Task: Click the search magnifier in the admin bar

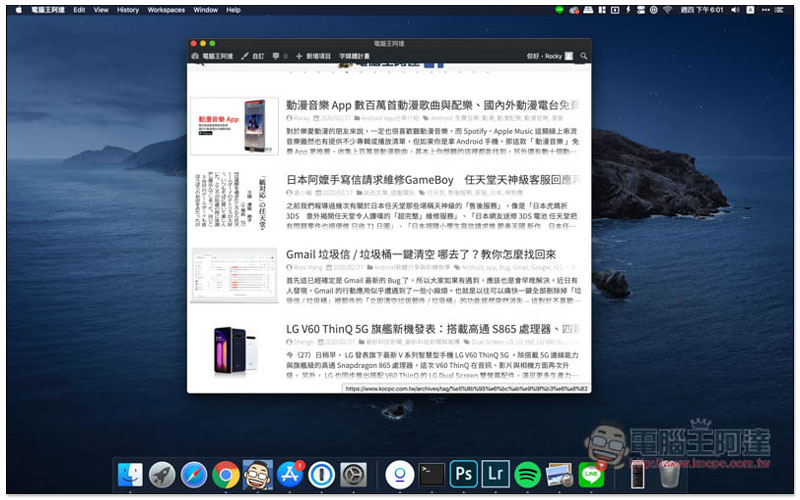Action: 584,57
